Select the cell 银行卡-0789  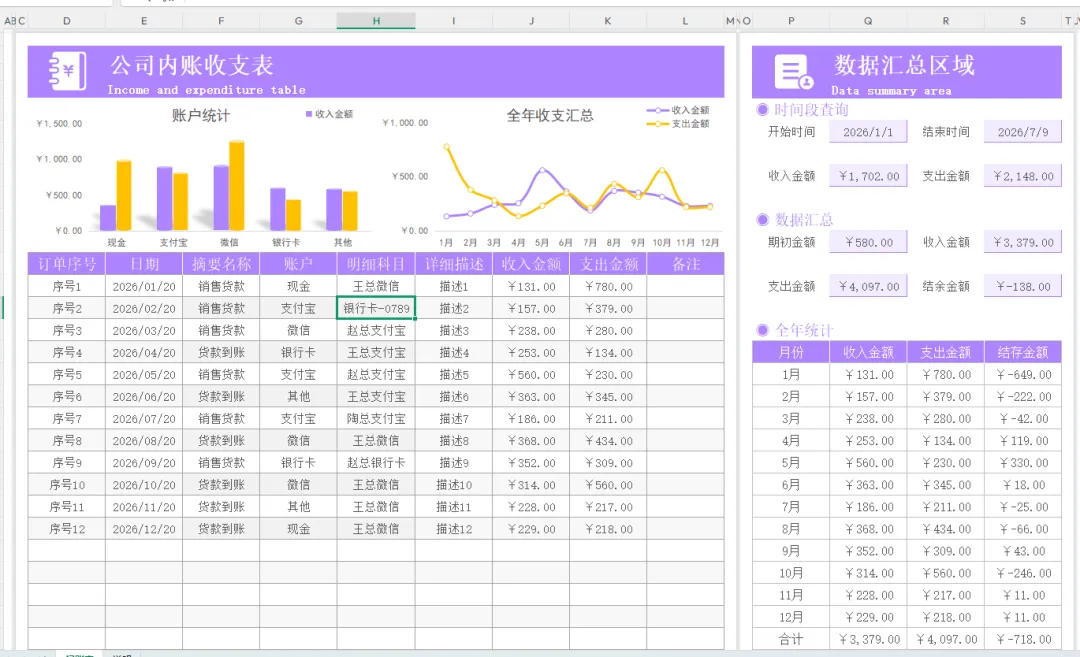pos(376,309)
